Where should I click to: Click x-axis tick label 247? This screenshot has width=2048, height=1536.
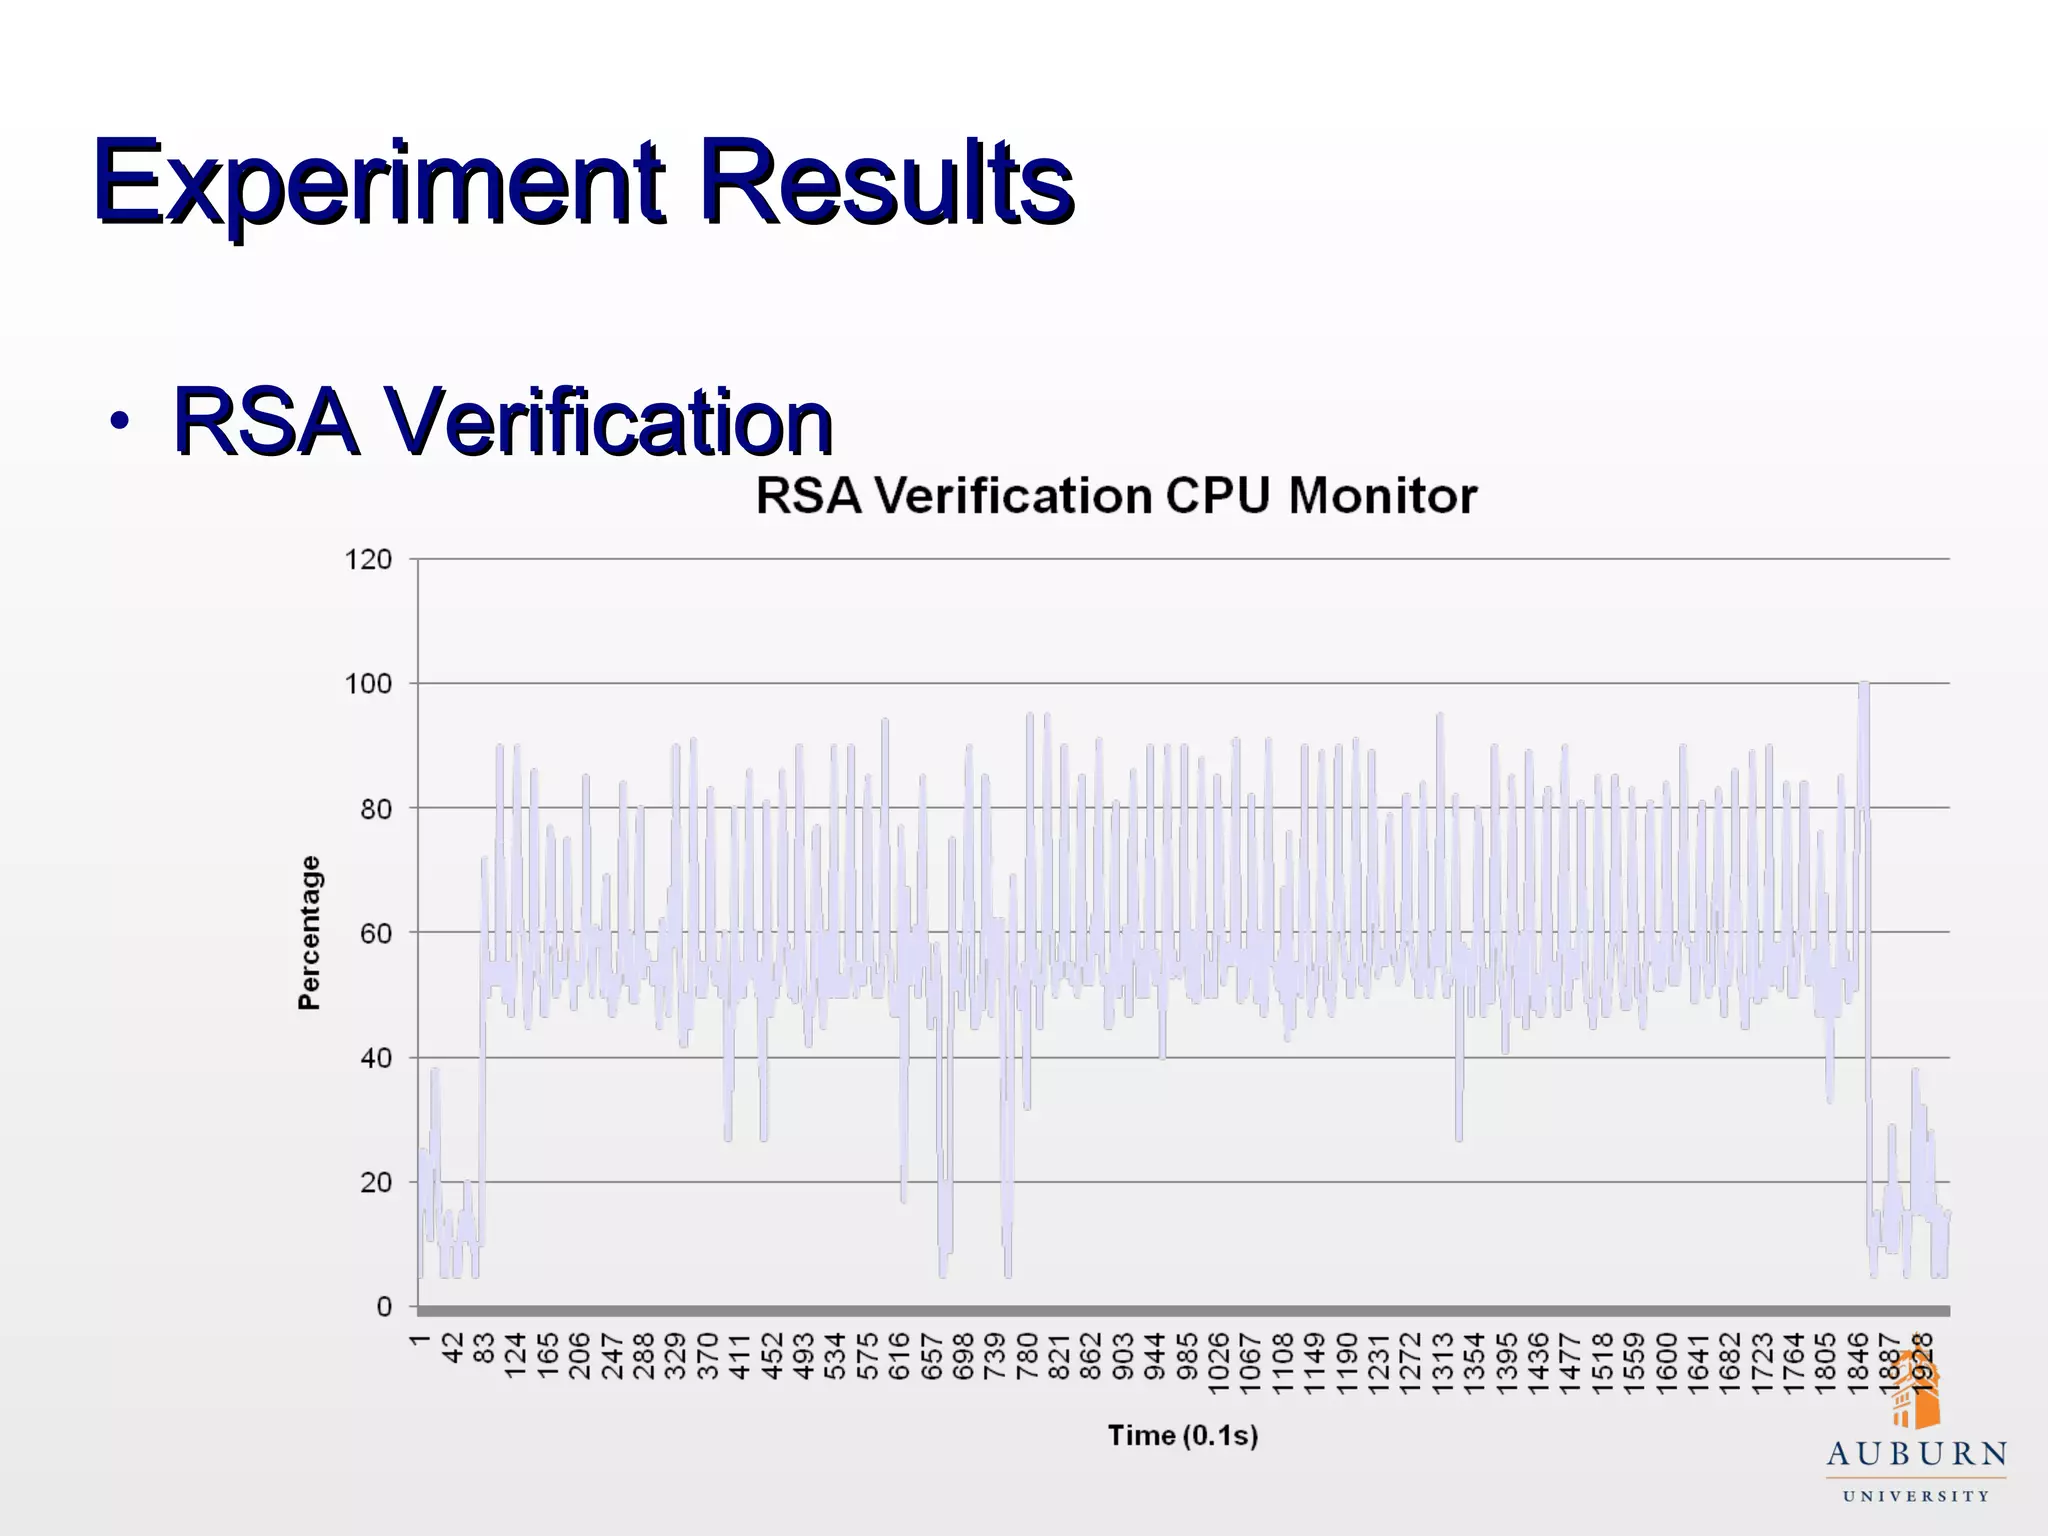(612, 1355)
